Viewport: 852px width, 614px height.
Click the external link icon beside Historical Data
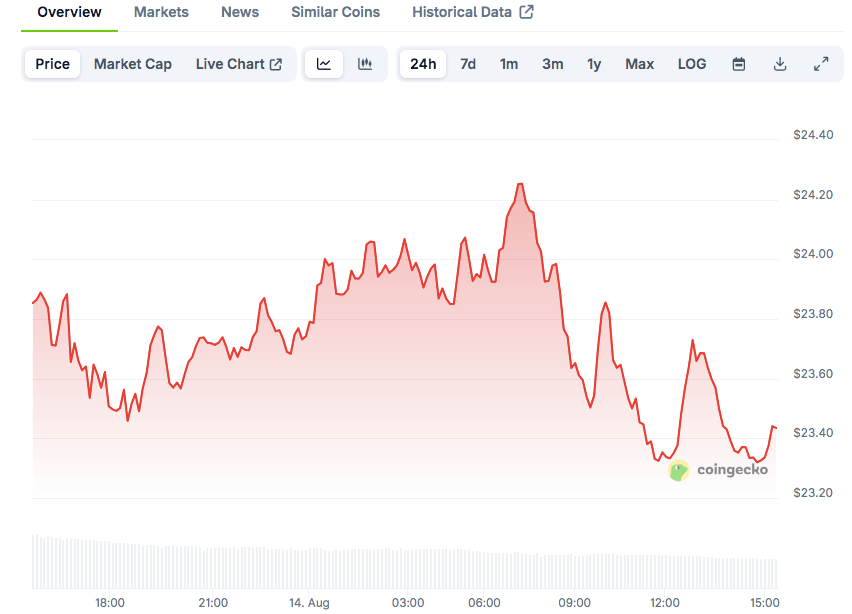pyautogui.click(x=526, y=12)
